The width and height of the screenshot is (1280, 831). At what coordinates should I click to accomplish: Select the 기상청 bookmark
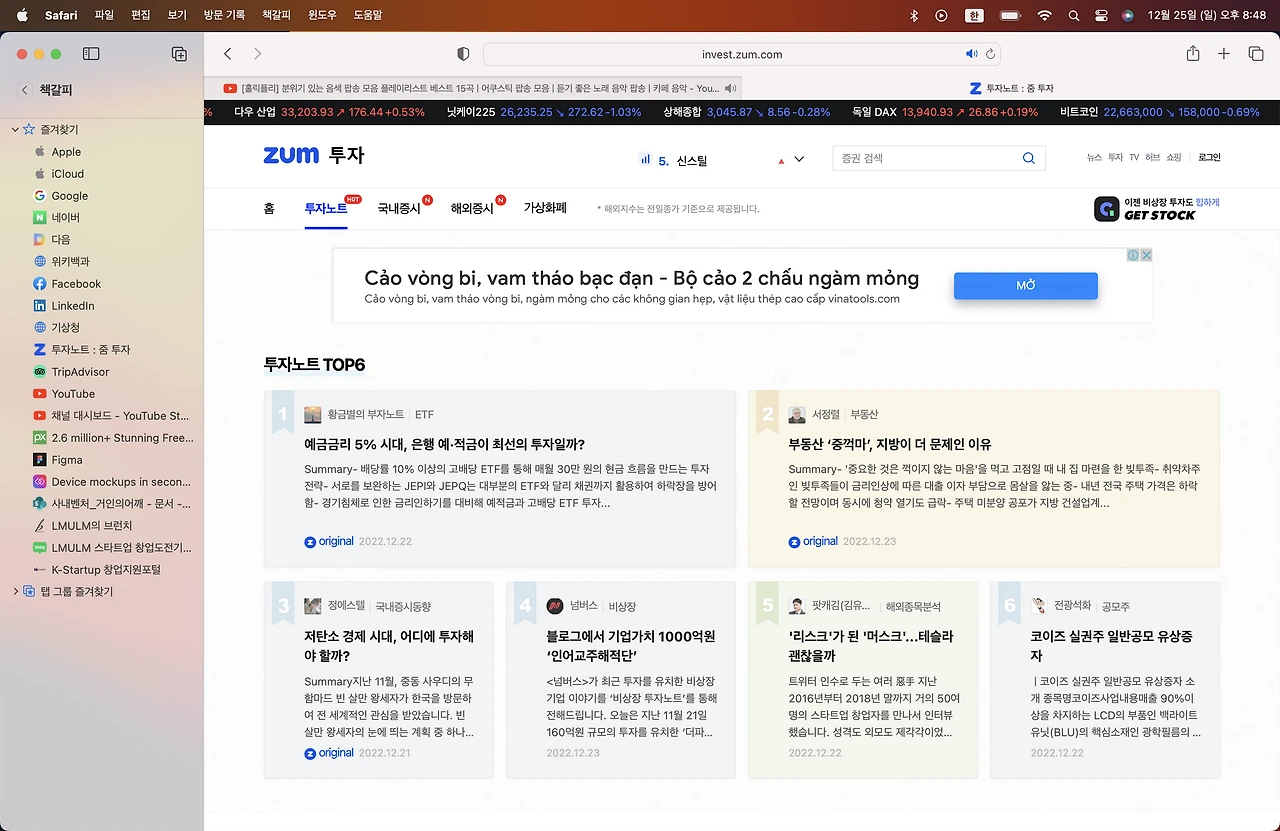pyautogui.click(x=58, y=328)
